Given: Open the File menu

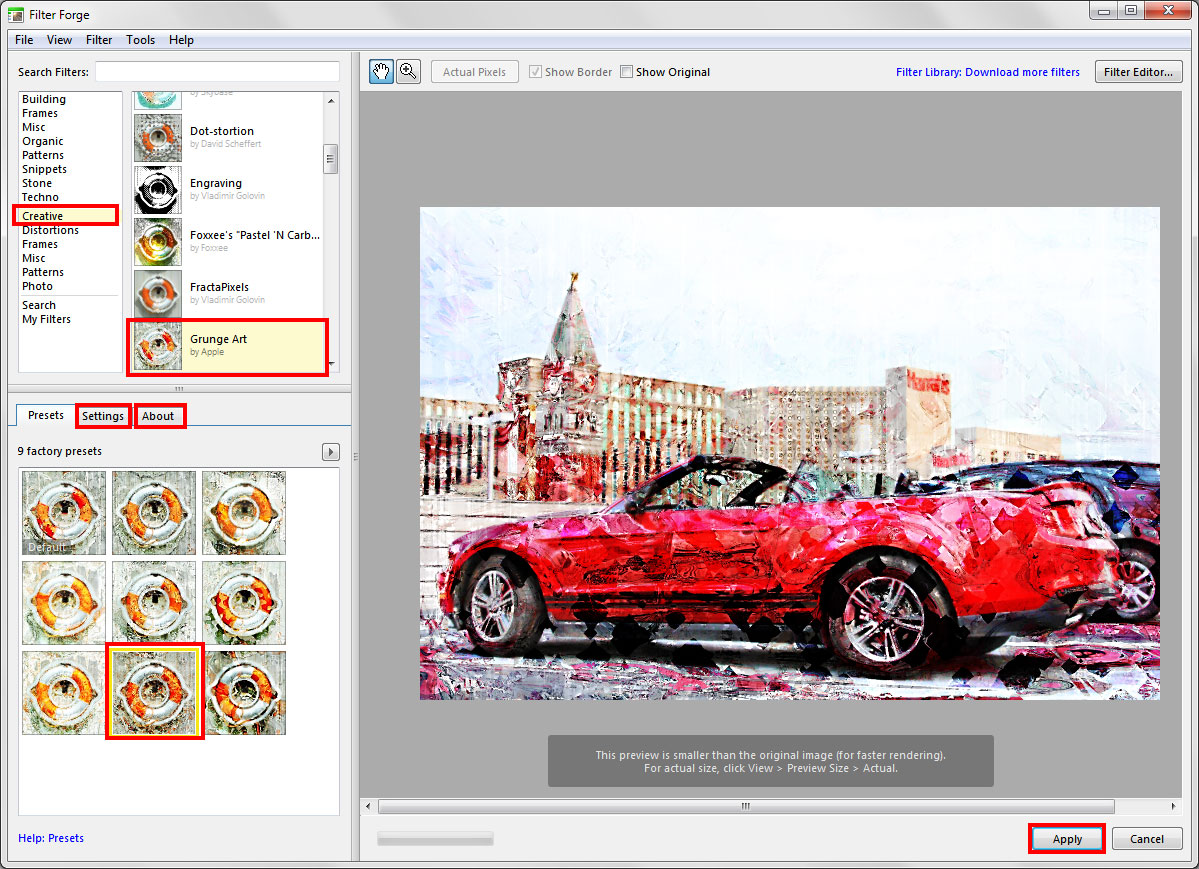Looking at the screenshot, I should coord(24,40).
